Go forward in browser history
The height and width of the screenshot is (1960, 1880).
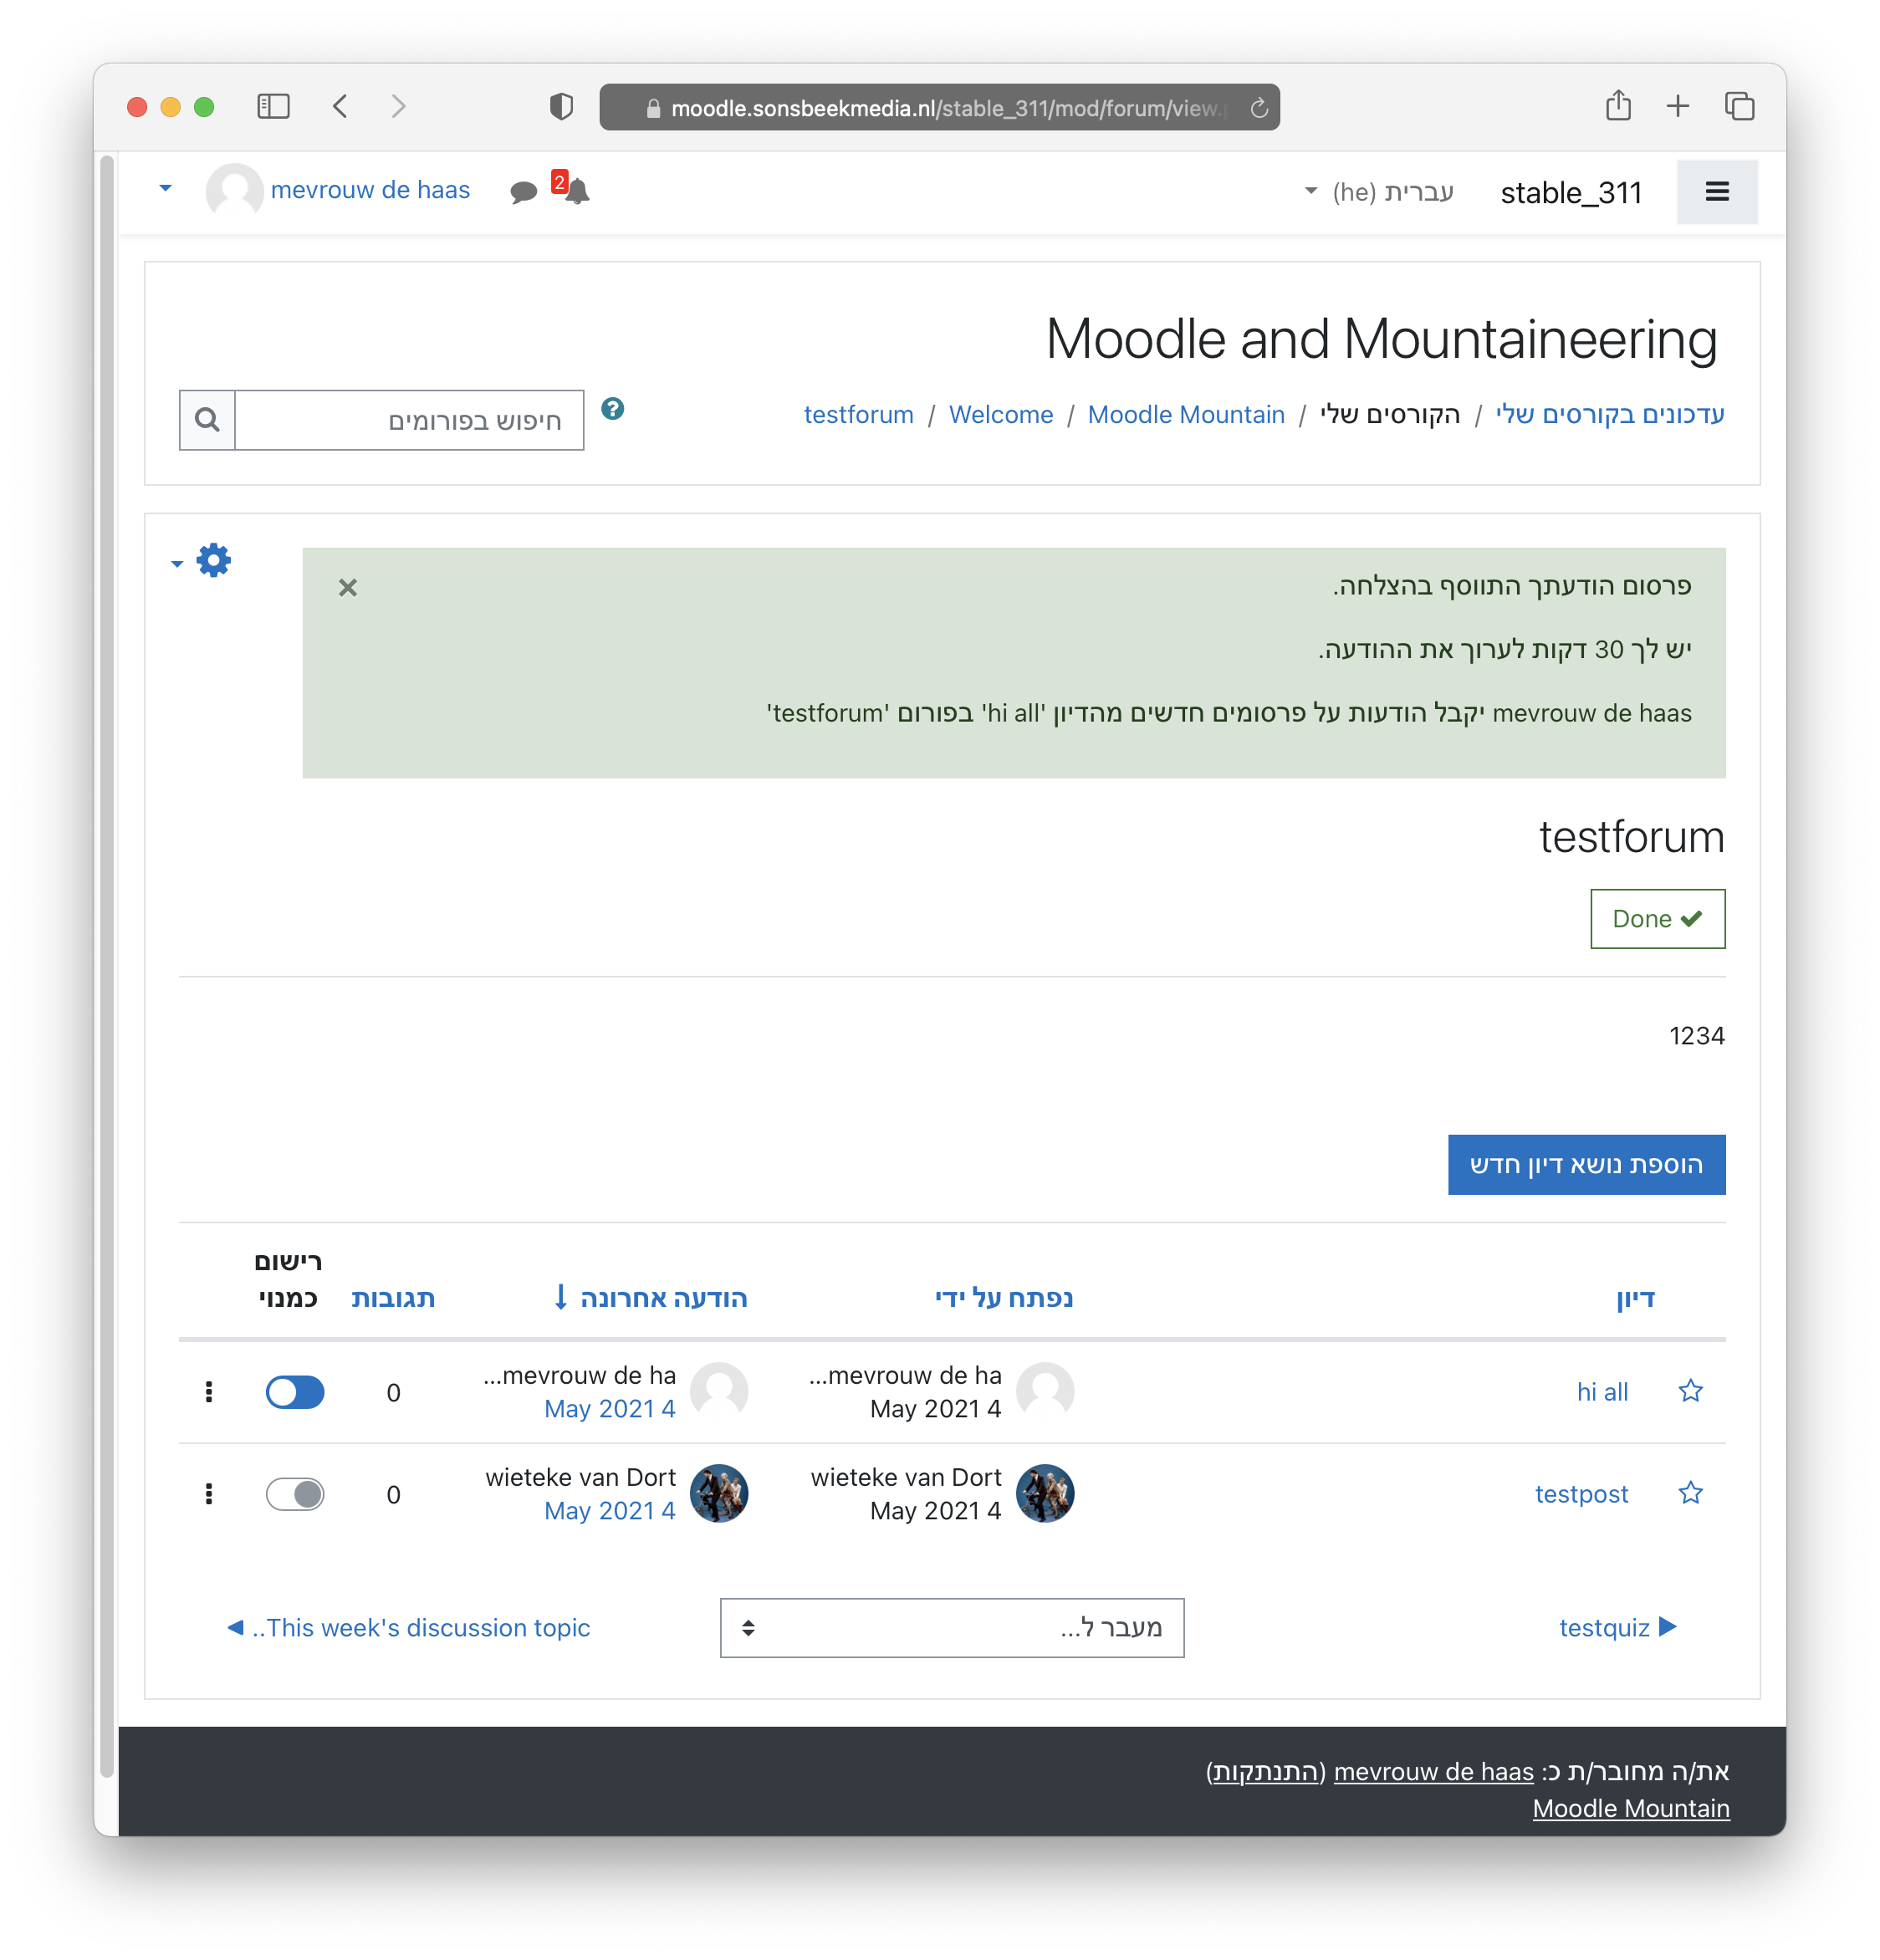(398, 106)
